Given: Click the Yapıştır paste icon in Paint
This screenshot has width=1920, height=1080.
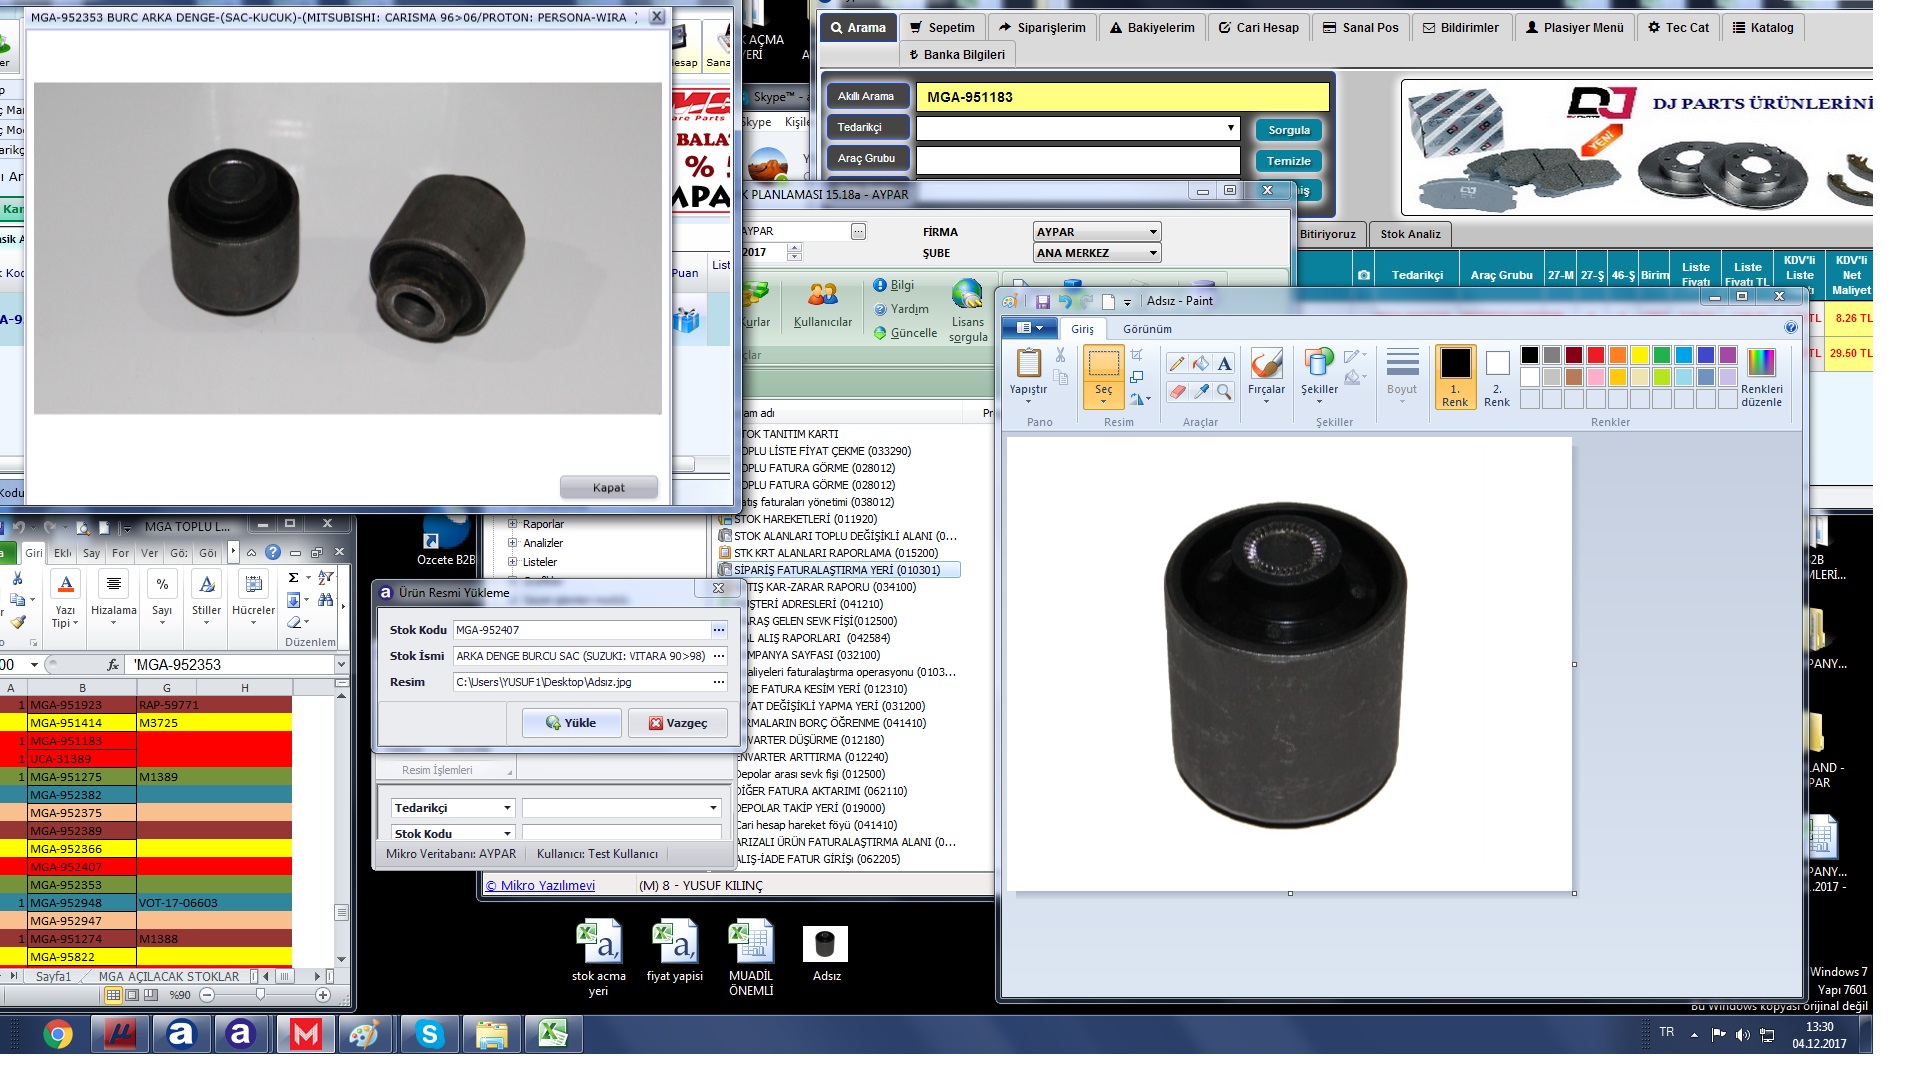Looking at the screenshot, I should [x=1028, y=363].
